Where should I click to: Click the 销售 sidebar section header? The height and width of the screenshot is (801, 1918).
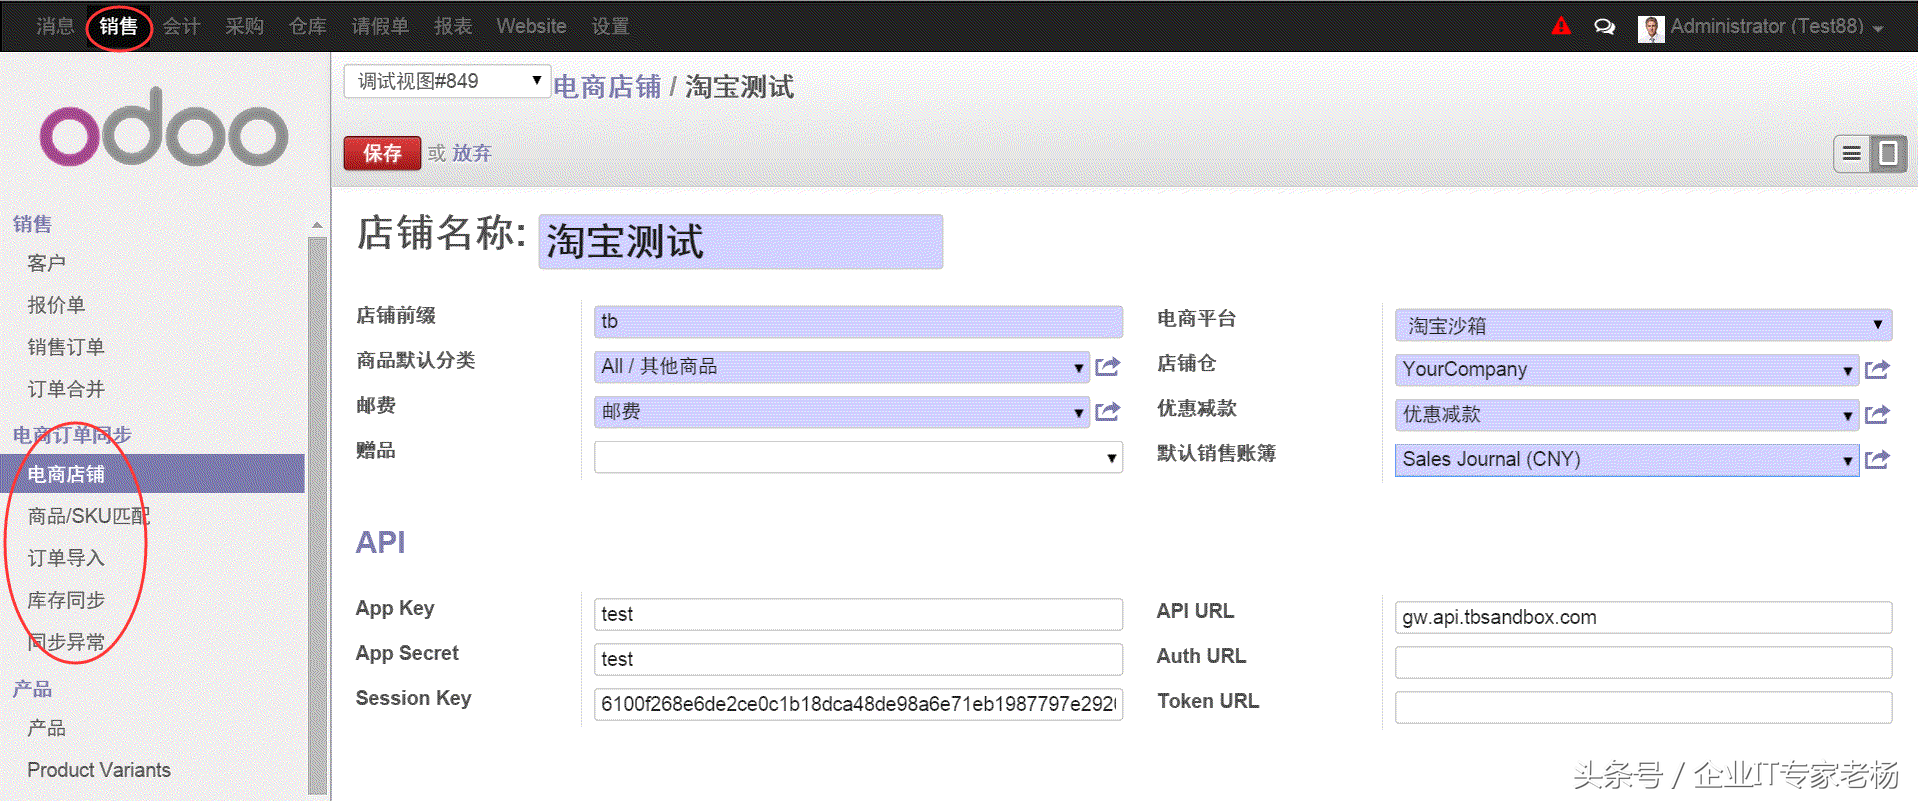pos(32,224)
